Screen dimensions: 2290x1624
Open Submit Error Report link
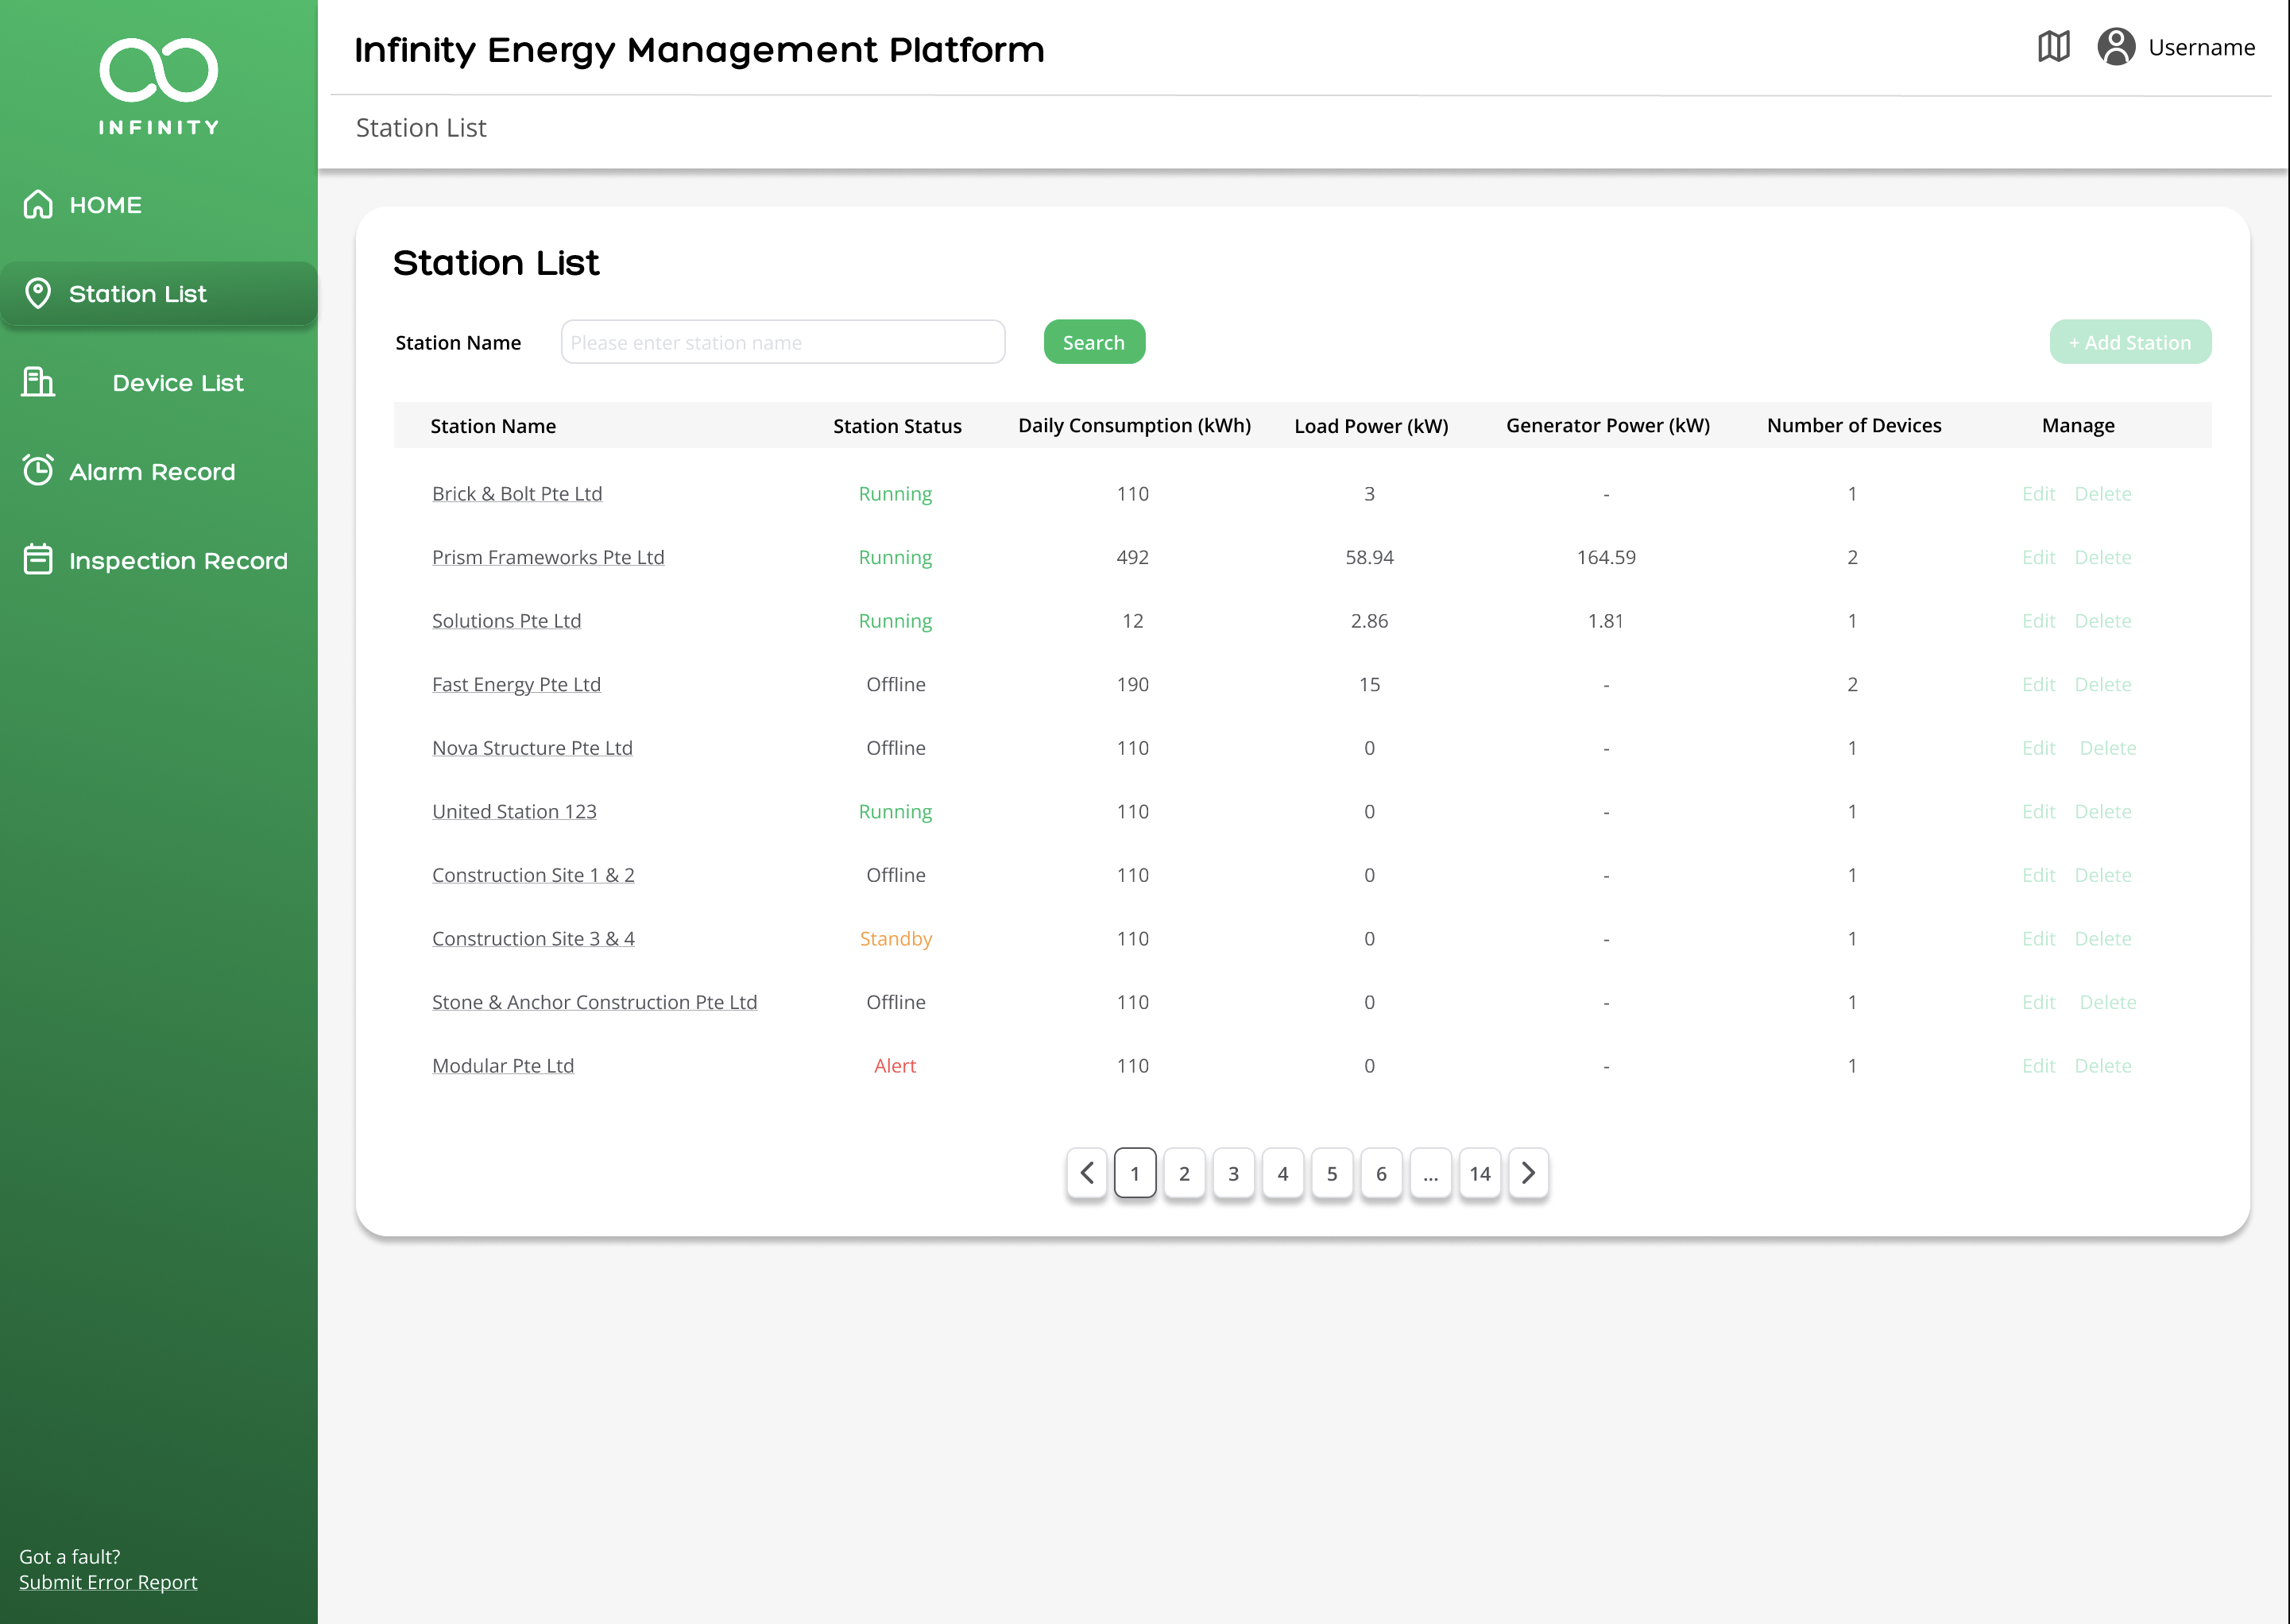(x=108, y=1582)
